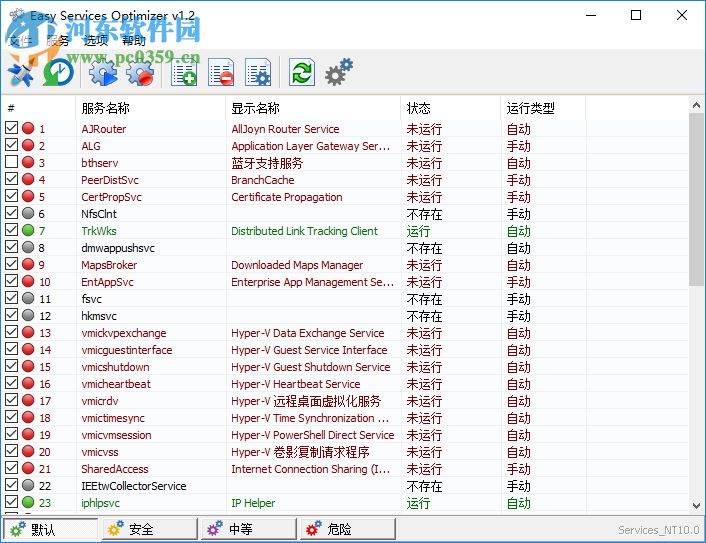Uncheck the vmicheartbeat service checkbox
706x543 pixels.
pos(12,383)
